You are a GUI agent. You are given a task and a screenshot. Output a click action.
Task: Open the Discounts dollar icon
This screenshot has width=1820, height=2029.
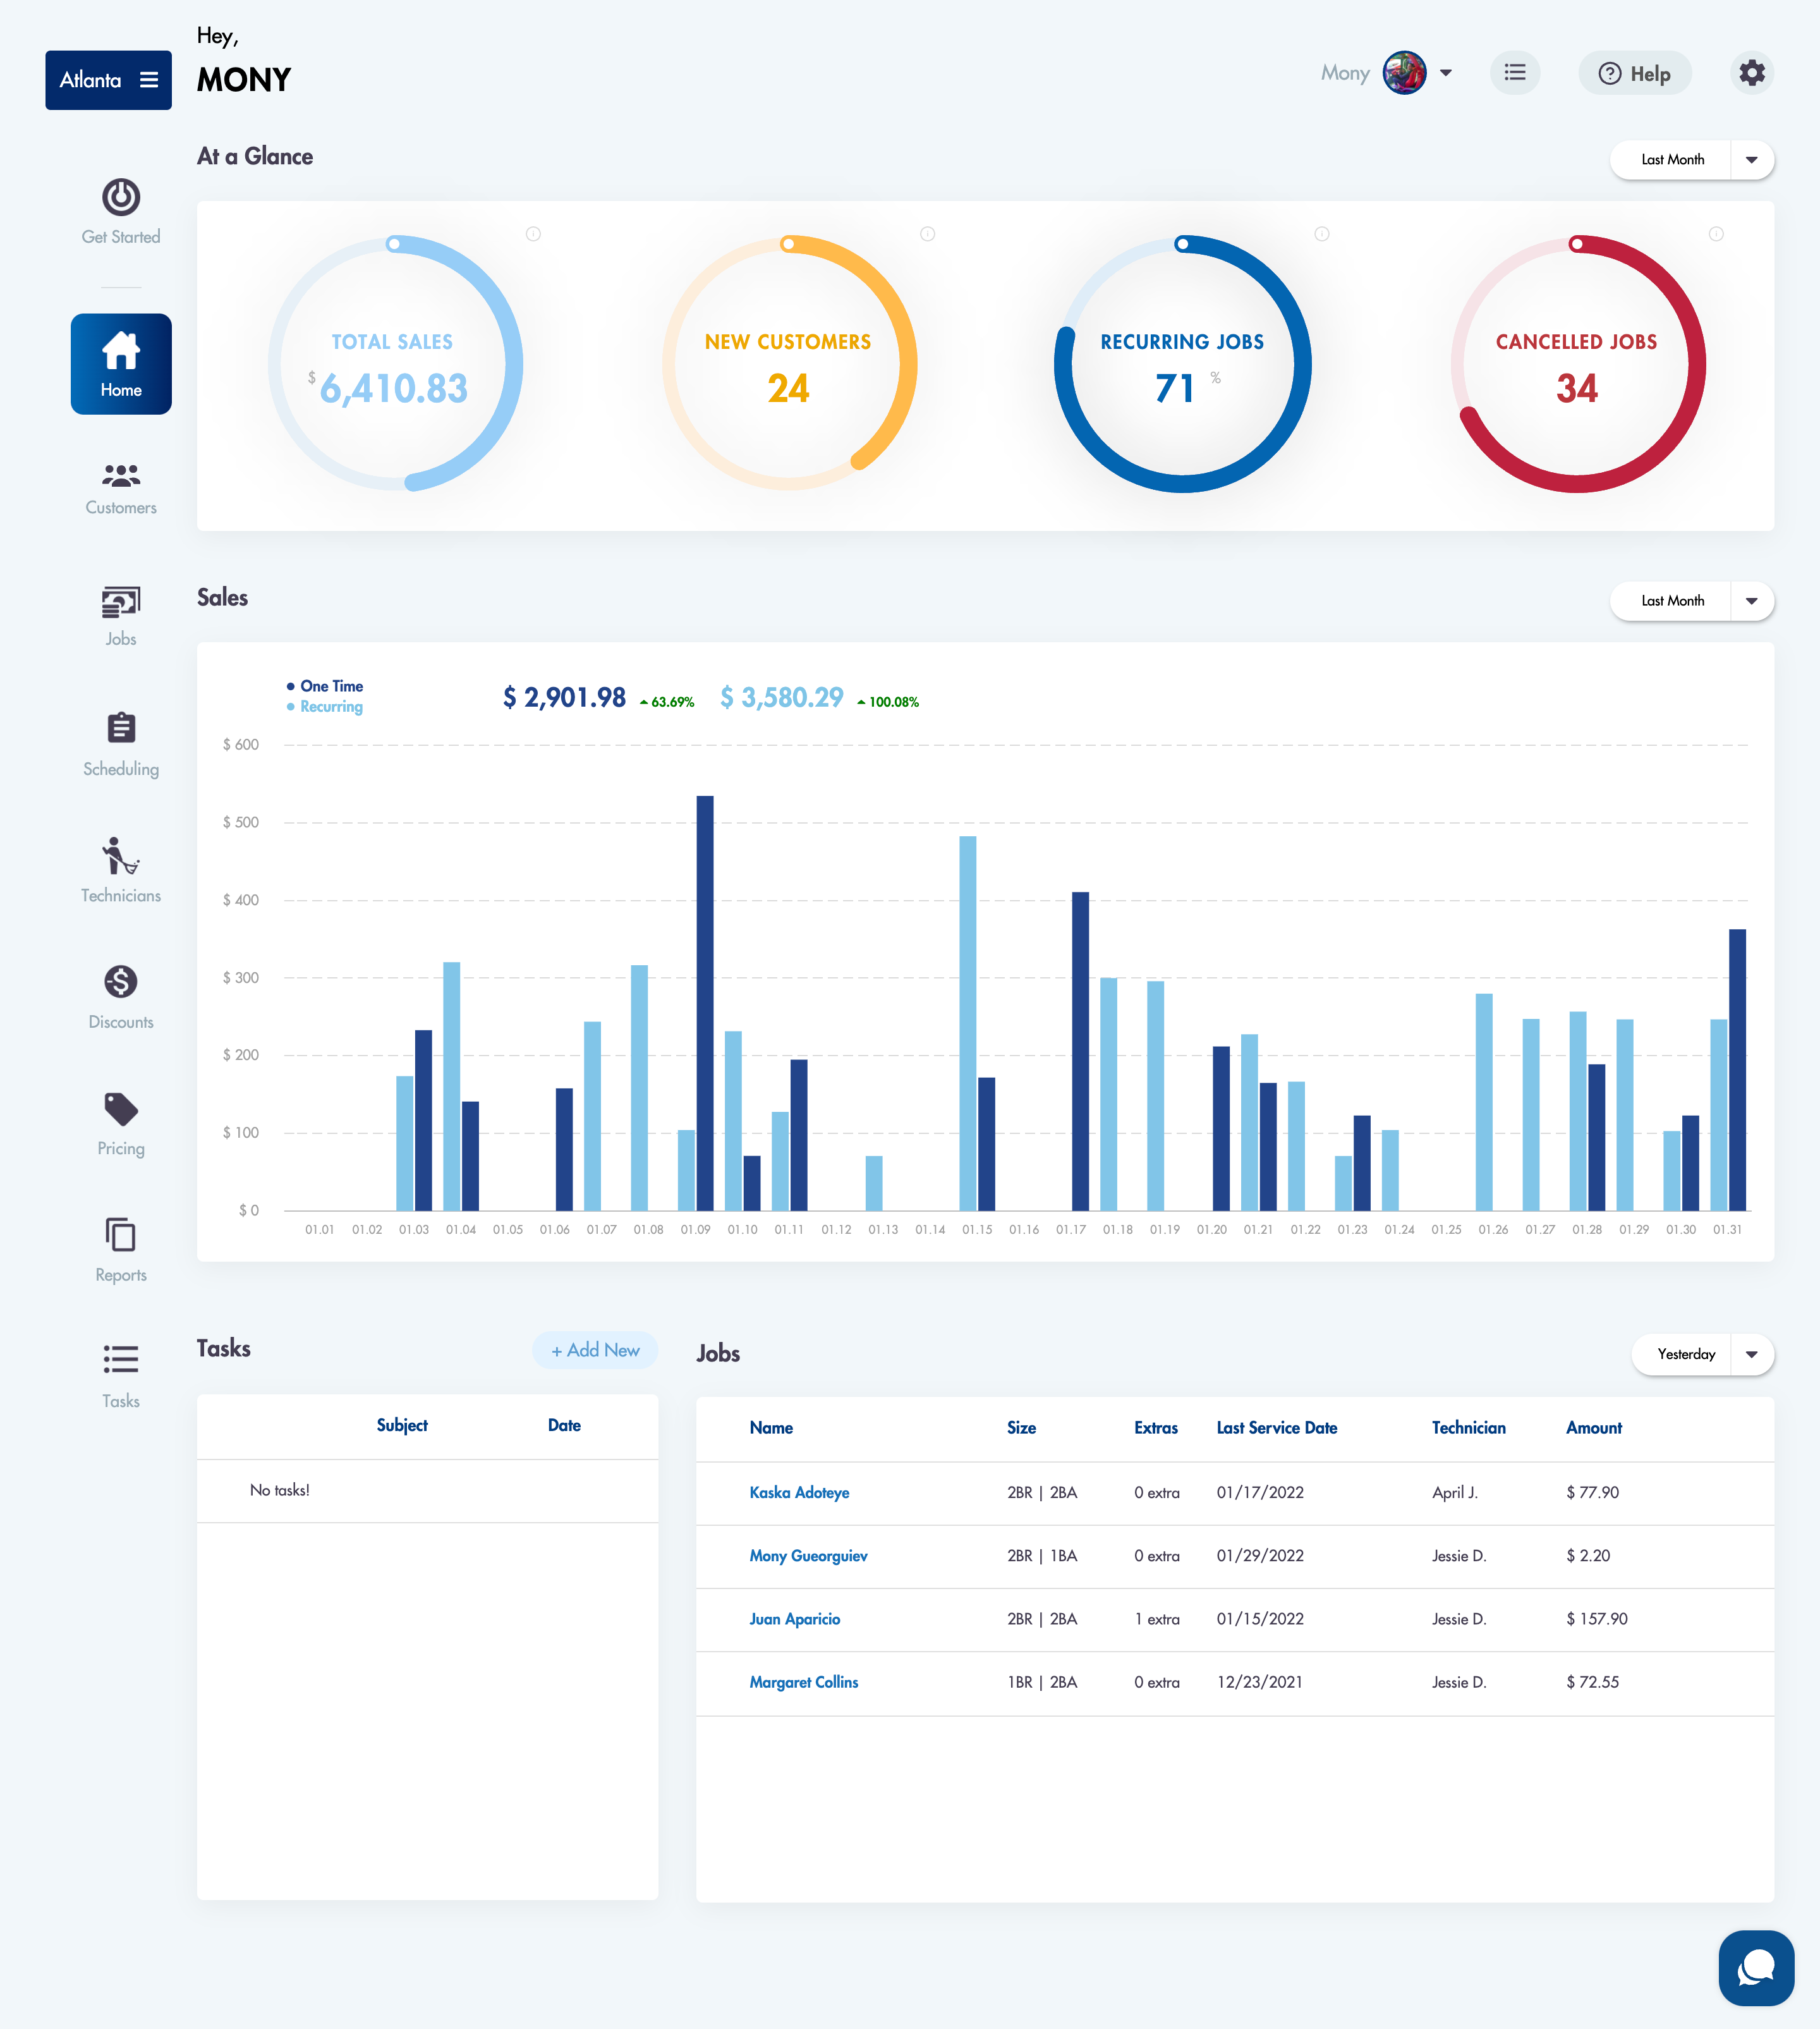[121, 982]
